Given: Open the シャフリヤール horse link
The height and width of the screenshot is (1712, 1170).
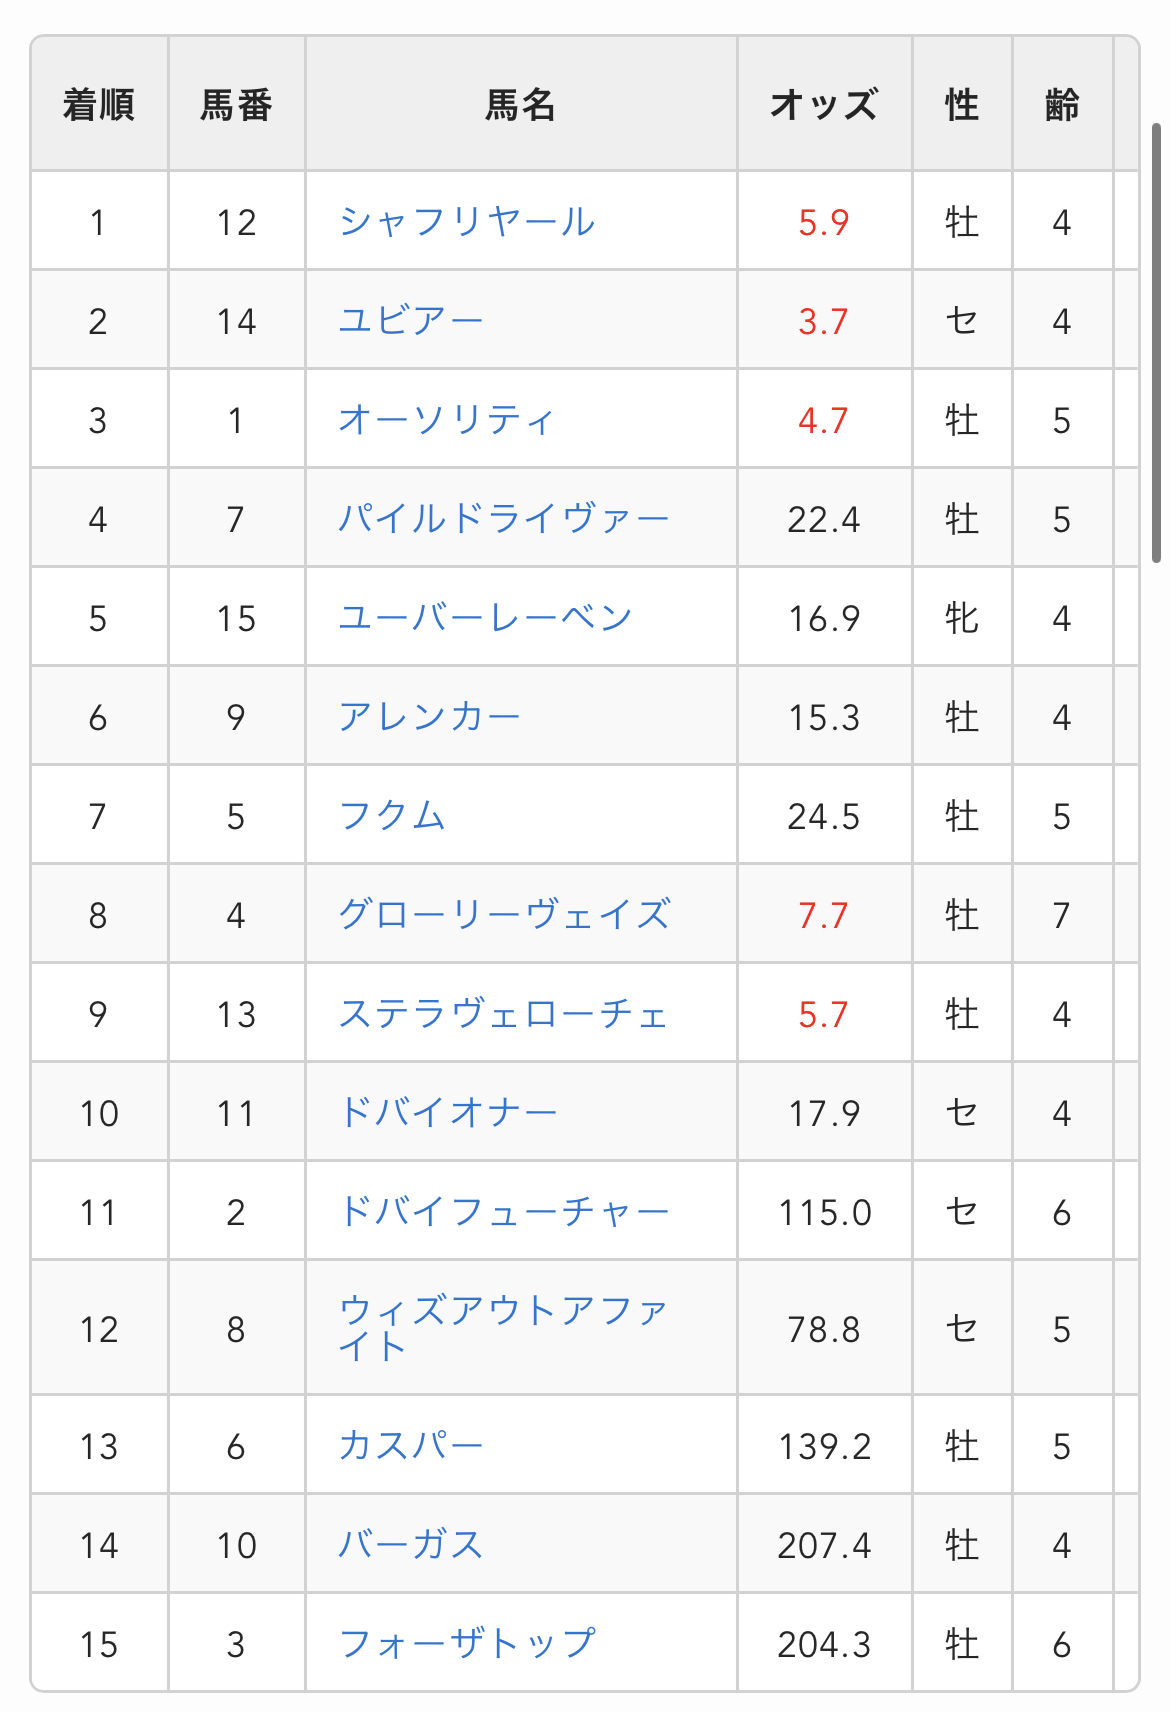Looking at the screenshot, I should [x=467, y=221].
